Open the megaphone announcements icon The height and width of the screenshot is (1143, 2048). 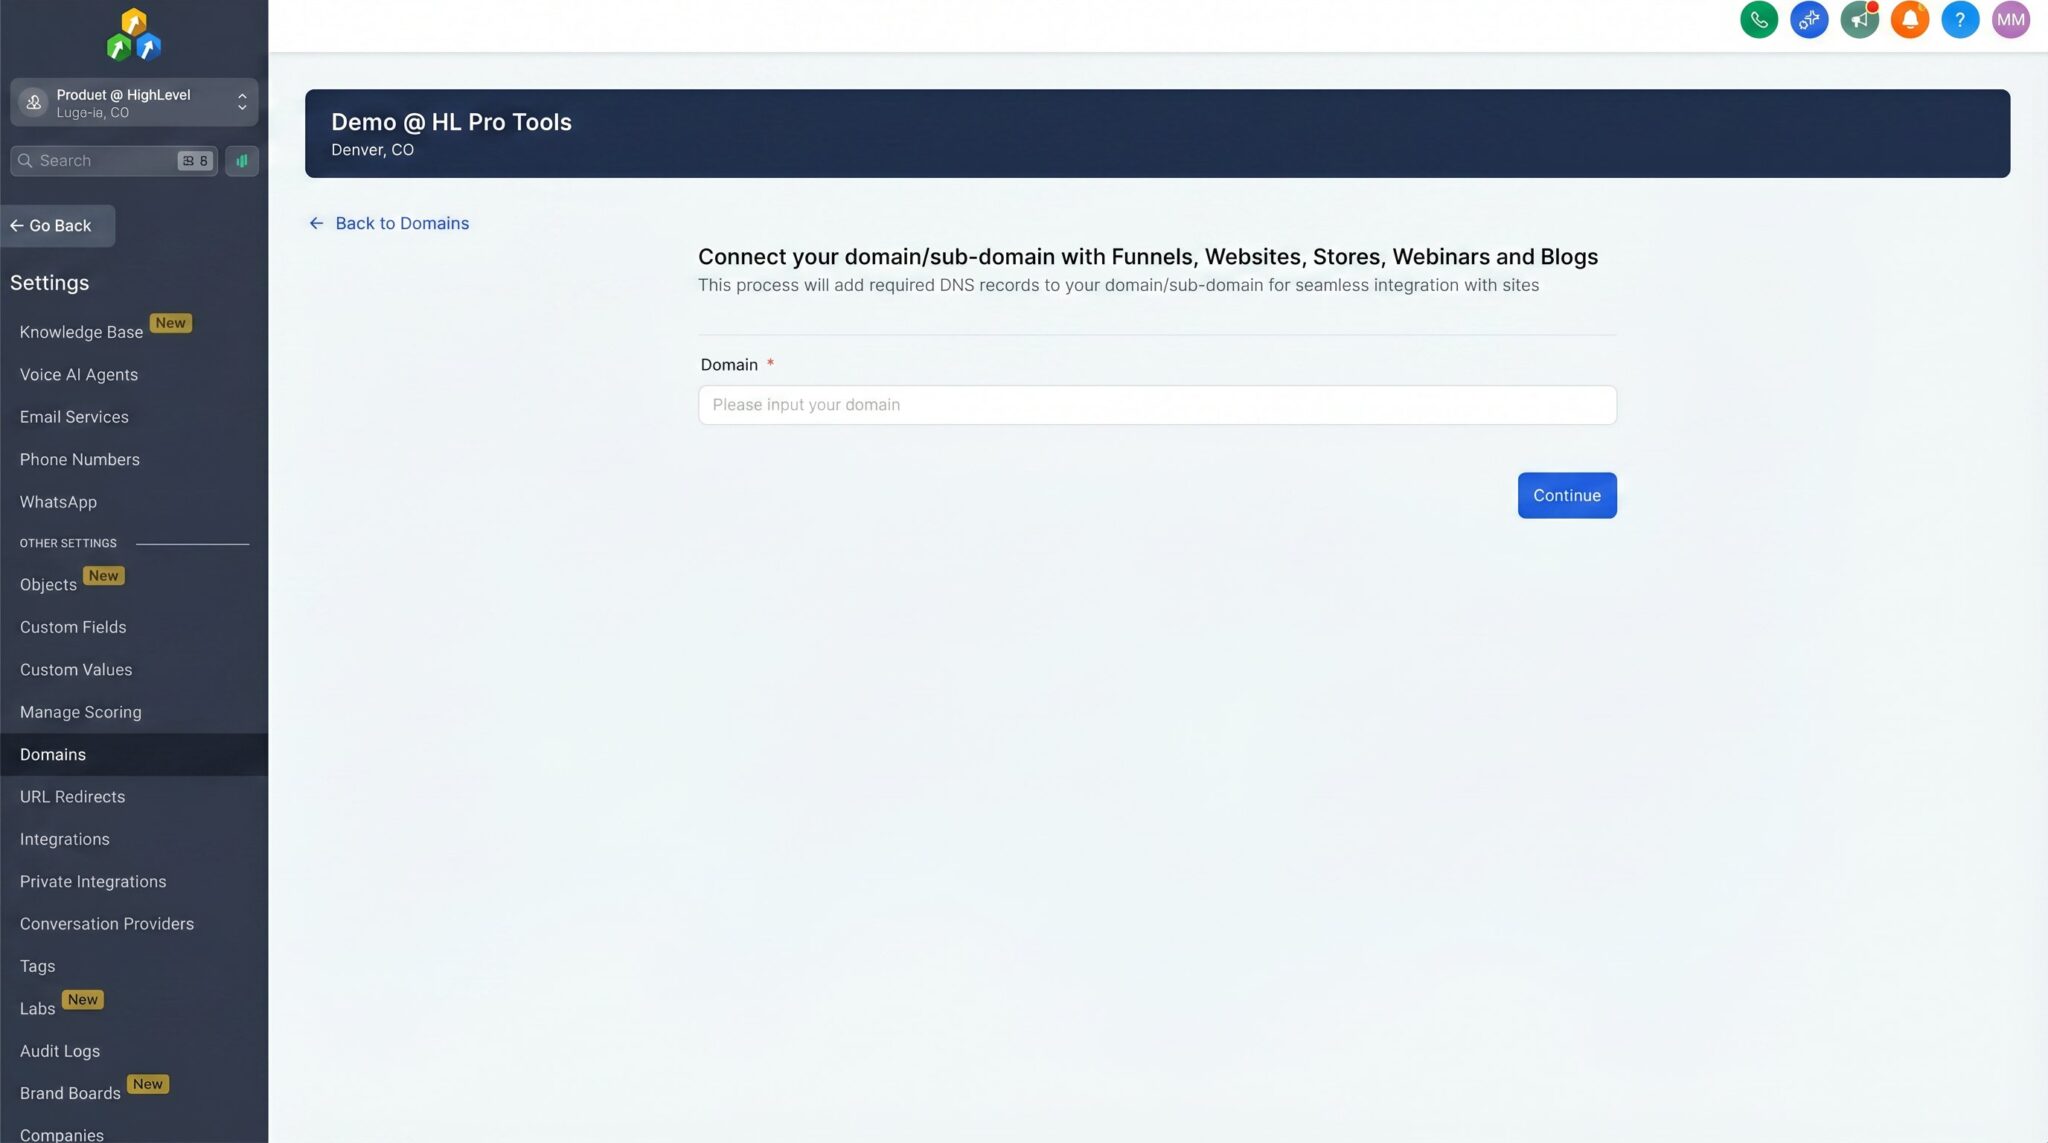pos(1859,20)
